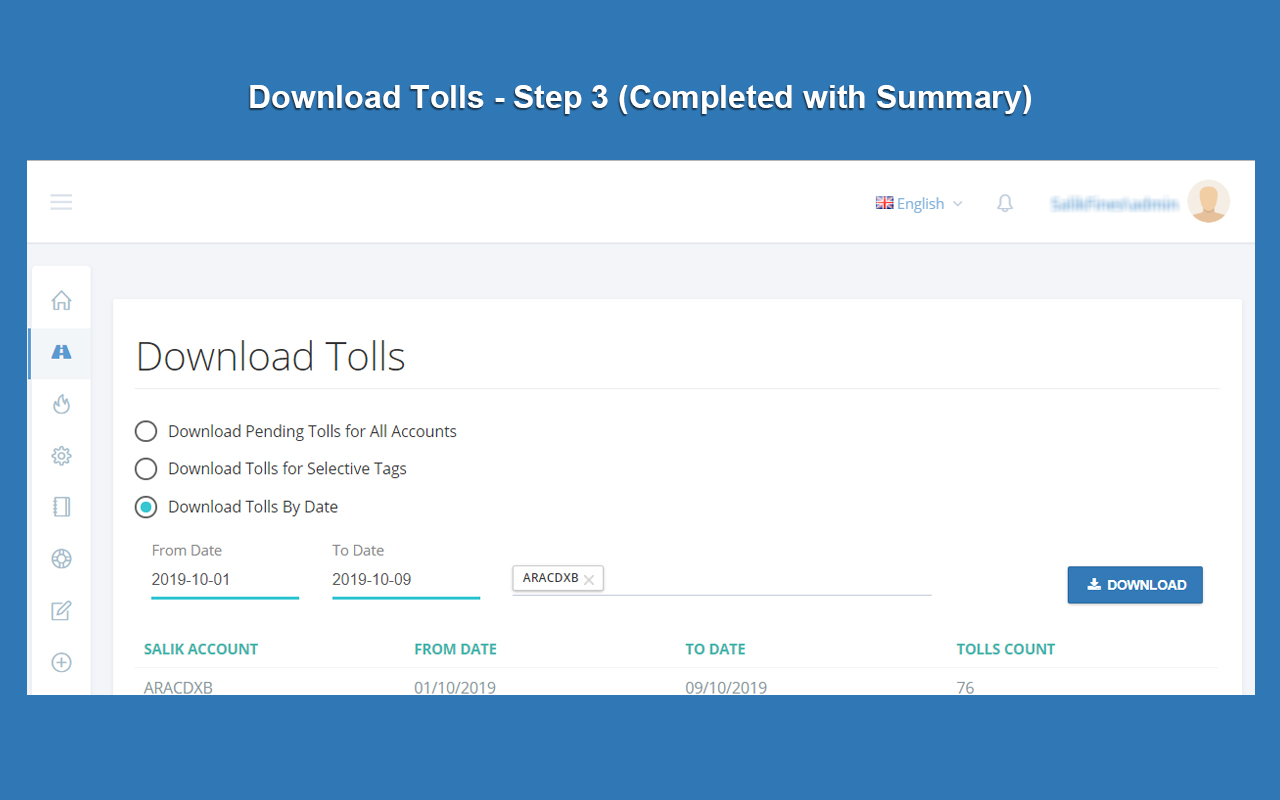Edit the From Date field

click(x=224, y=580)
